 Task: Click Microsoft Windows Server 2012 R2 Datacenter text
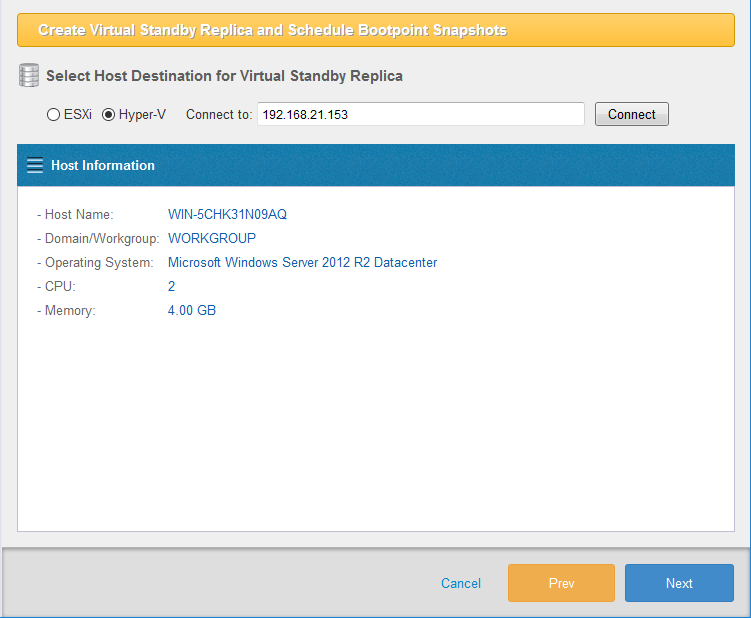[302, 262]
